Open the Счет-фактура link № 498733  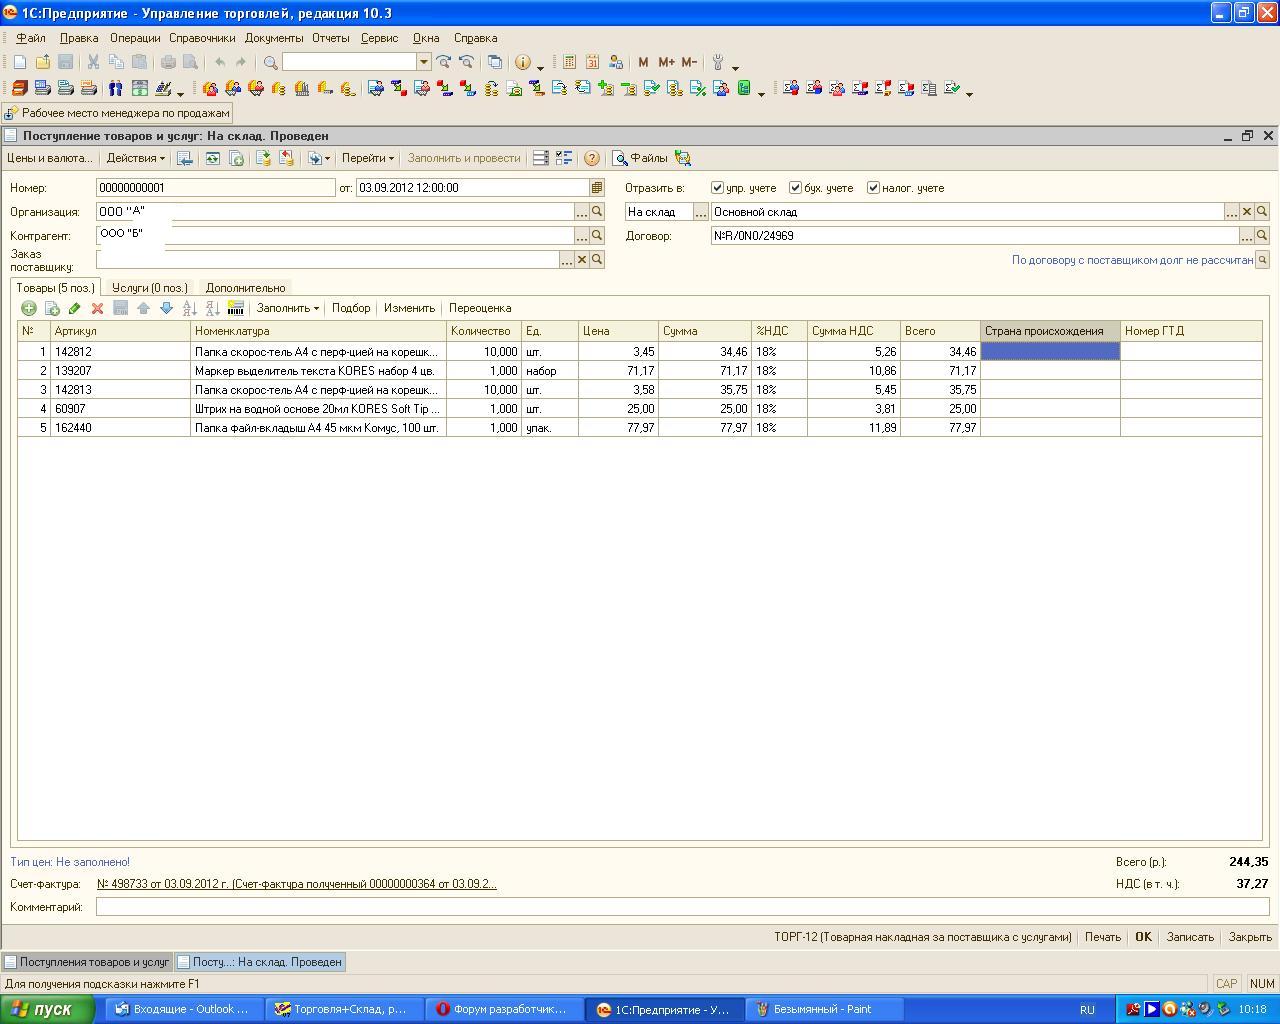pos(296,884)
